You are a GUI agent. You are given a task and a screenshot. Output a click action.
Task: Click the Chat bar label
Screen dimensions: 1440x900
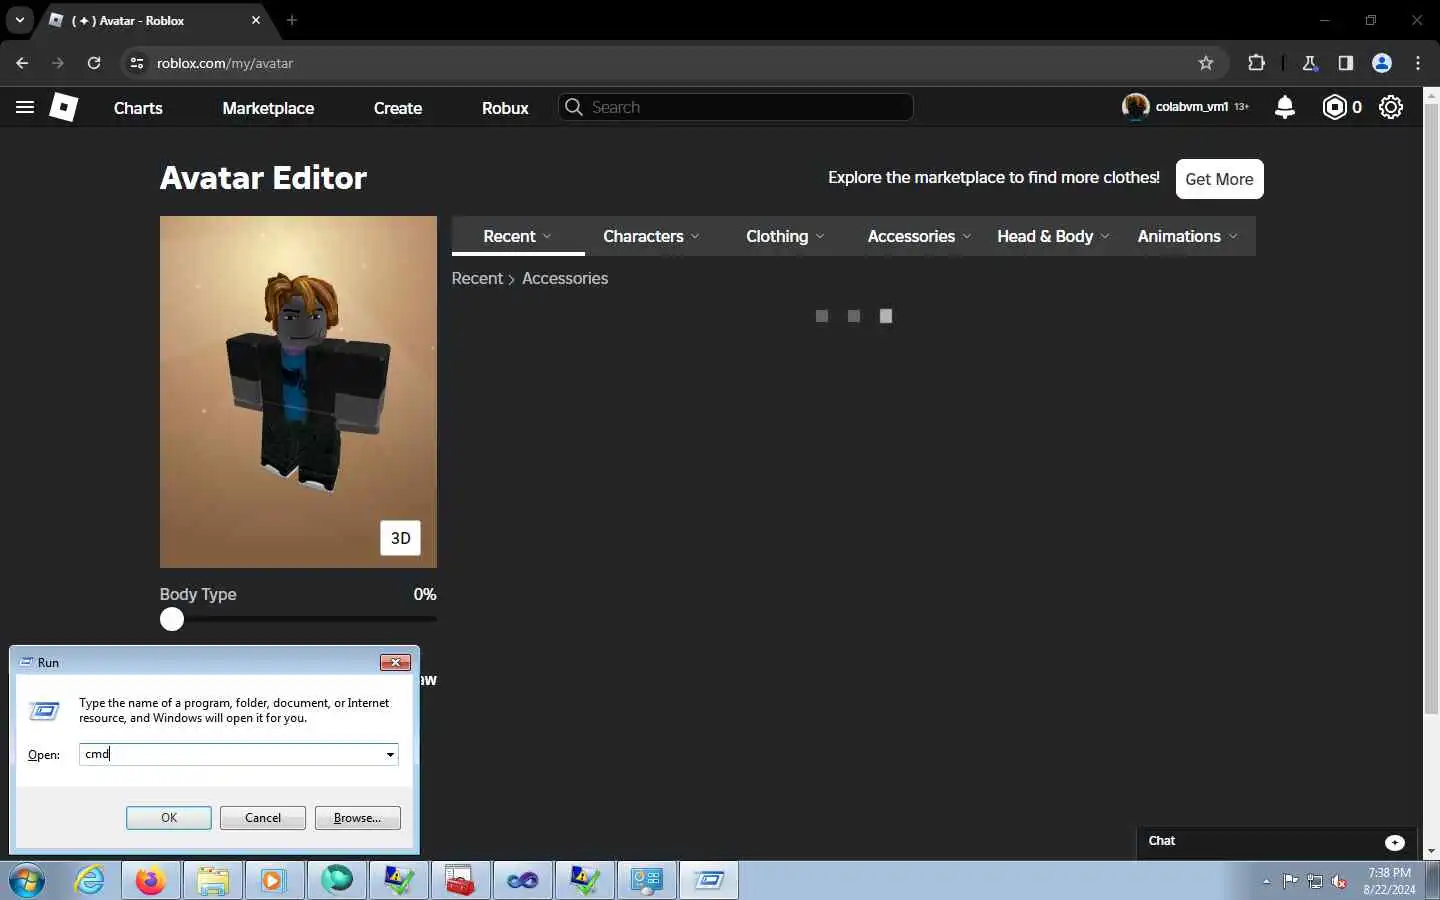pos(1162,841)
